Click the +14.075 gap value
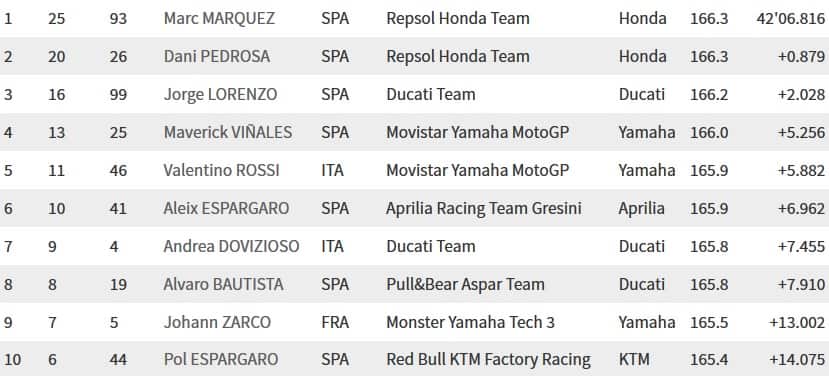This screenshot has height=376, width=829. (797, 360)
